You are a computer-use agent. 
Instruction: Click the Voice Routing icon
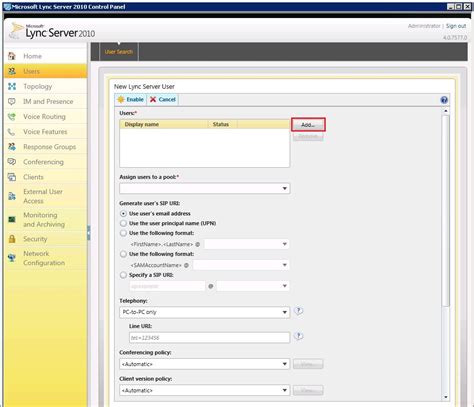pyautogui.click(x=12, y=116)
